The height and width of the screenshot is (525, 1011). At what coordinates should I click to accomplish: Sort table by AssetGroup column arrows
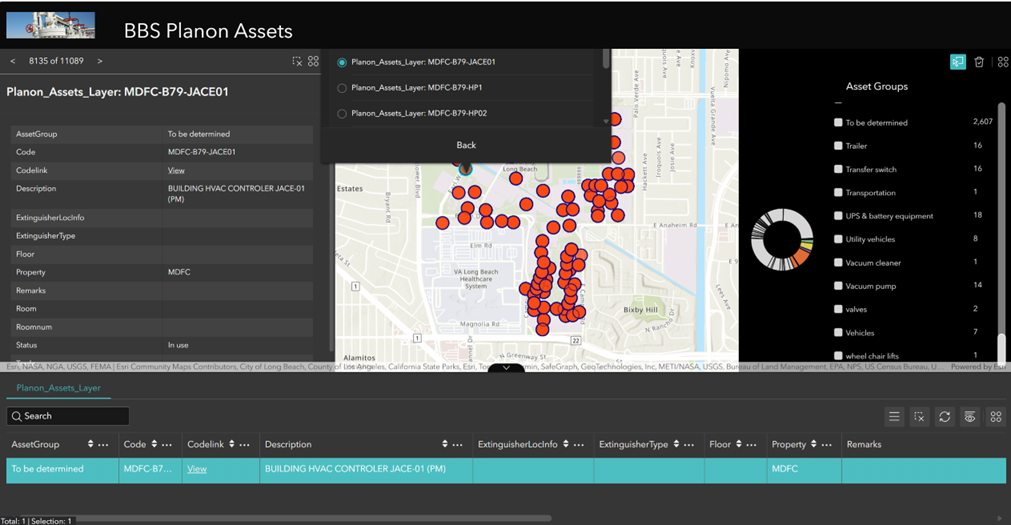[90, 444]
